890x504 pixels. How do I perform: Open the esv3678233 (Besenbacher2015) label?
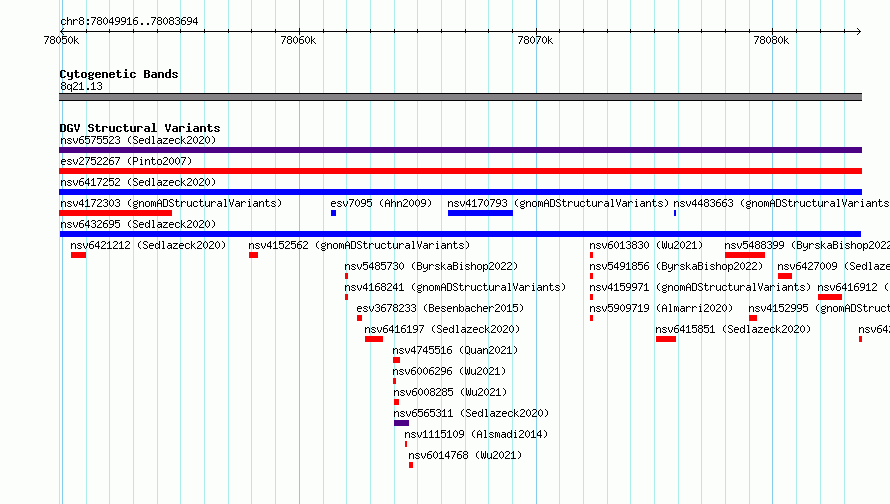440,308
